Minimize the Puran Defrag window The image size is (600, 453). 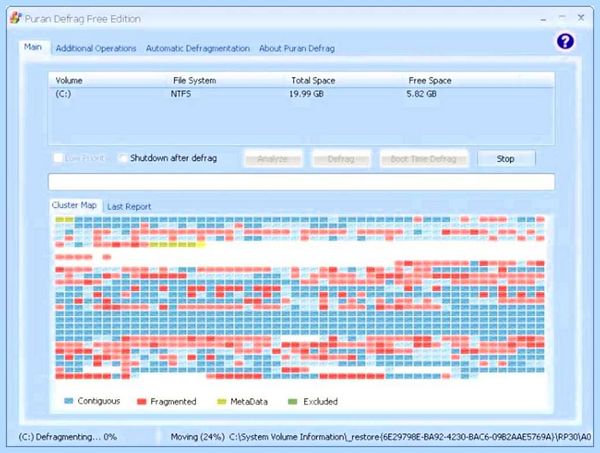543,18
